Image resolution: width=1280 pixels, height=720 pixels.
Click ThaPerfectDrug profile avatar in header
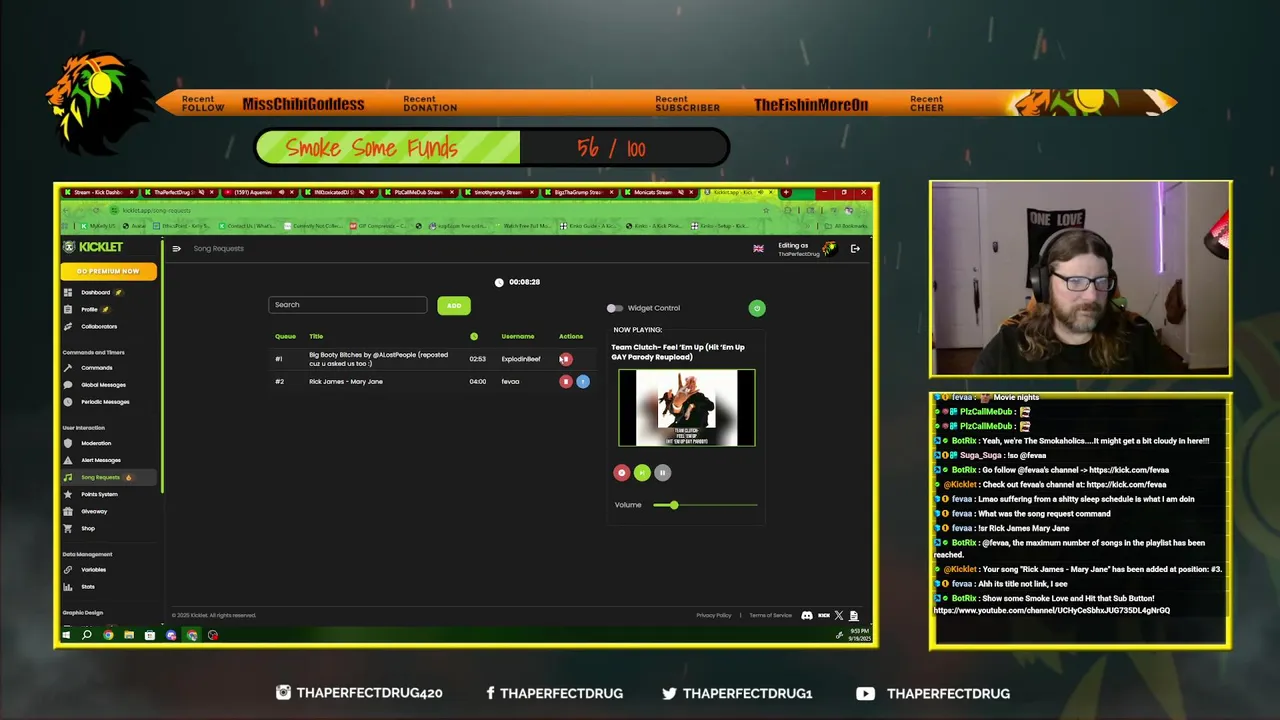[x=829, y=248]
